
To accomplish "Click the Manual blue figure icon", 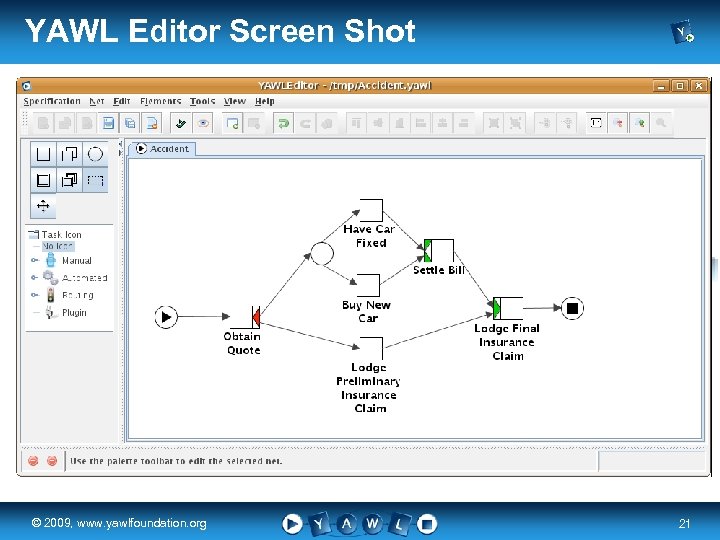I will (x=51, y=260).
